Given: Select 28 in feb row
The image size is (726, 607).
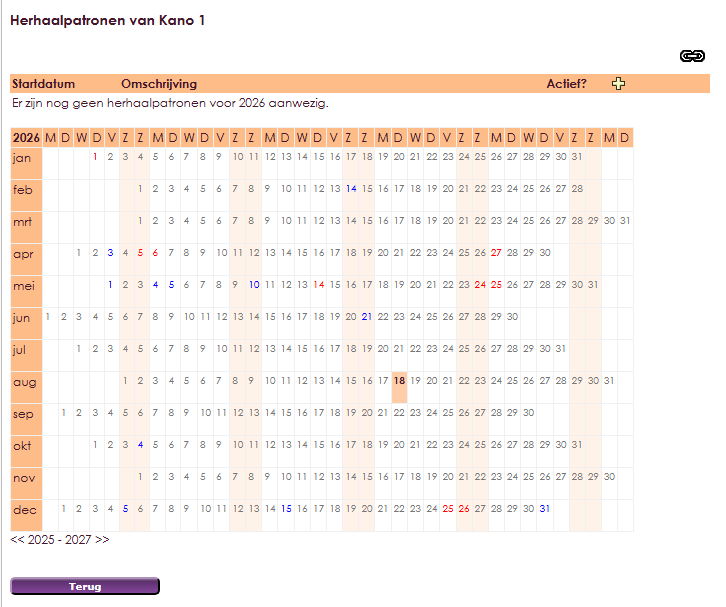Looking at the screenshot, I should click(577, 189).
